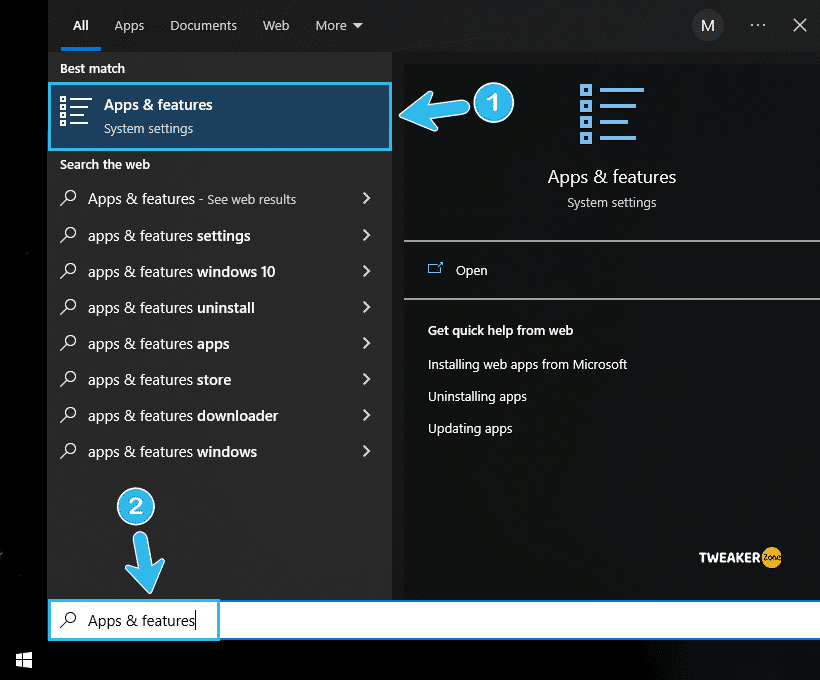Open 'Updating apps' help link
Viewport: 820px width, 680px height.
[x=470, y=429]
